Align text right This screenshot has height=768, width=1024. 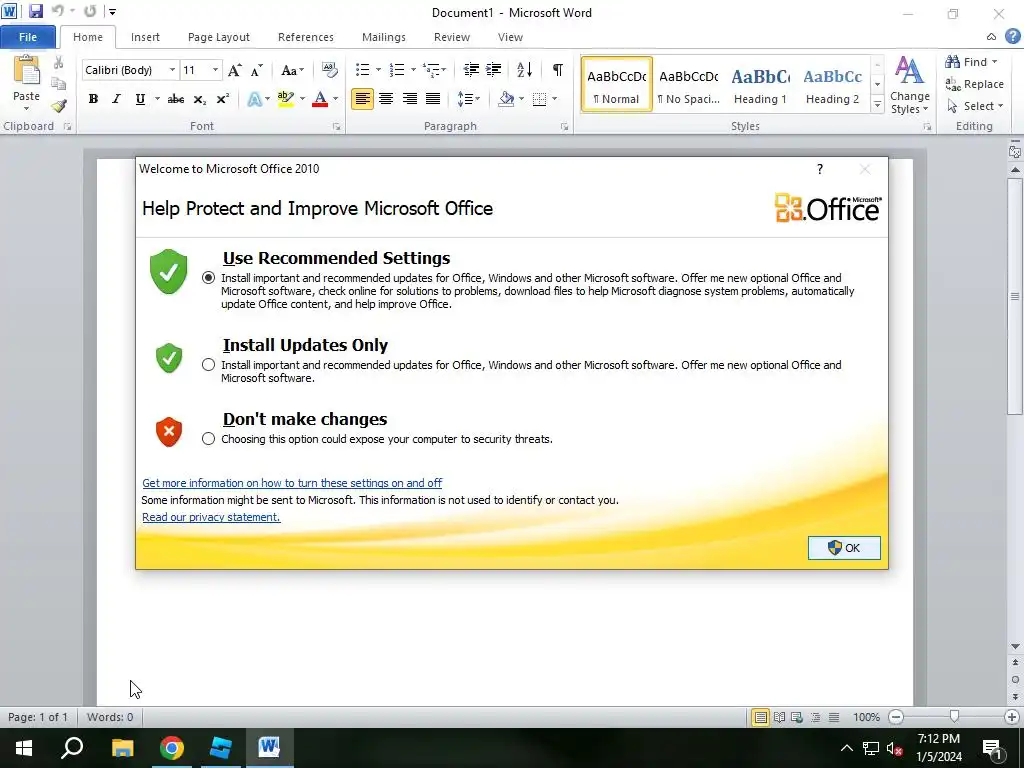[409, 99]
